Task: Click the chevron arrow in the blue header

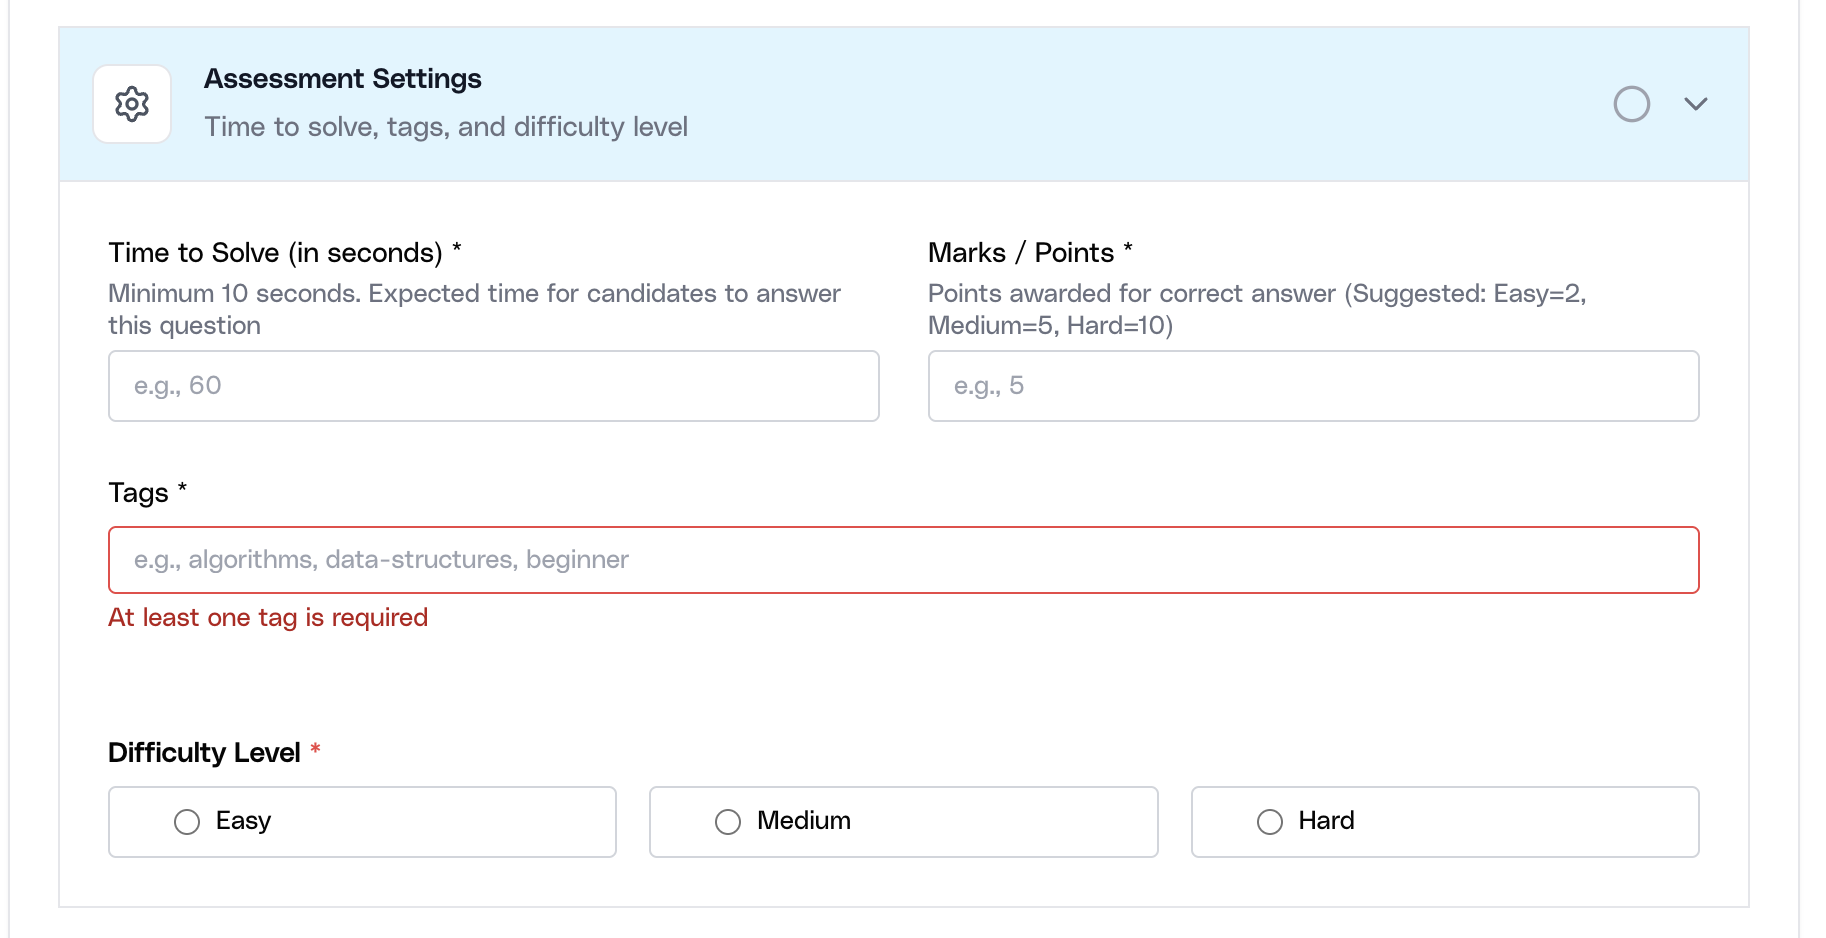Action: (1695, 103)
